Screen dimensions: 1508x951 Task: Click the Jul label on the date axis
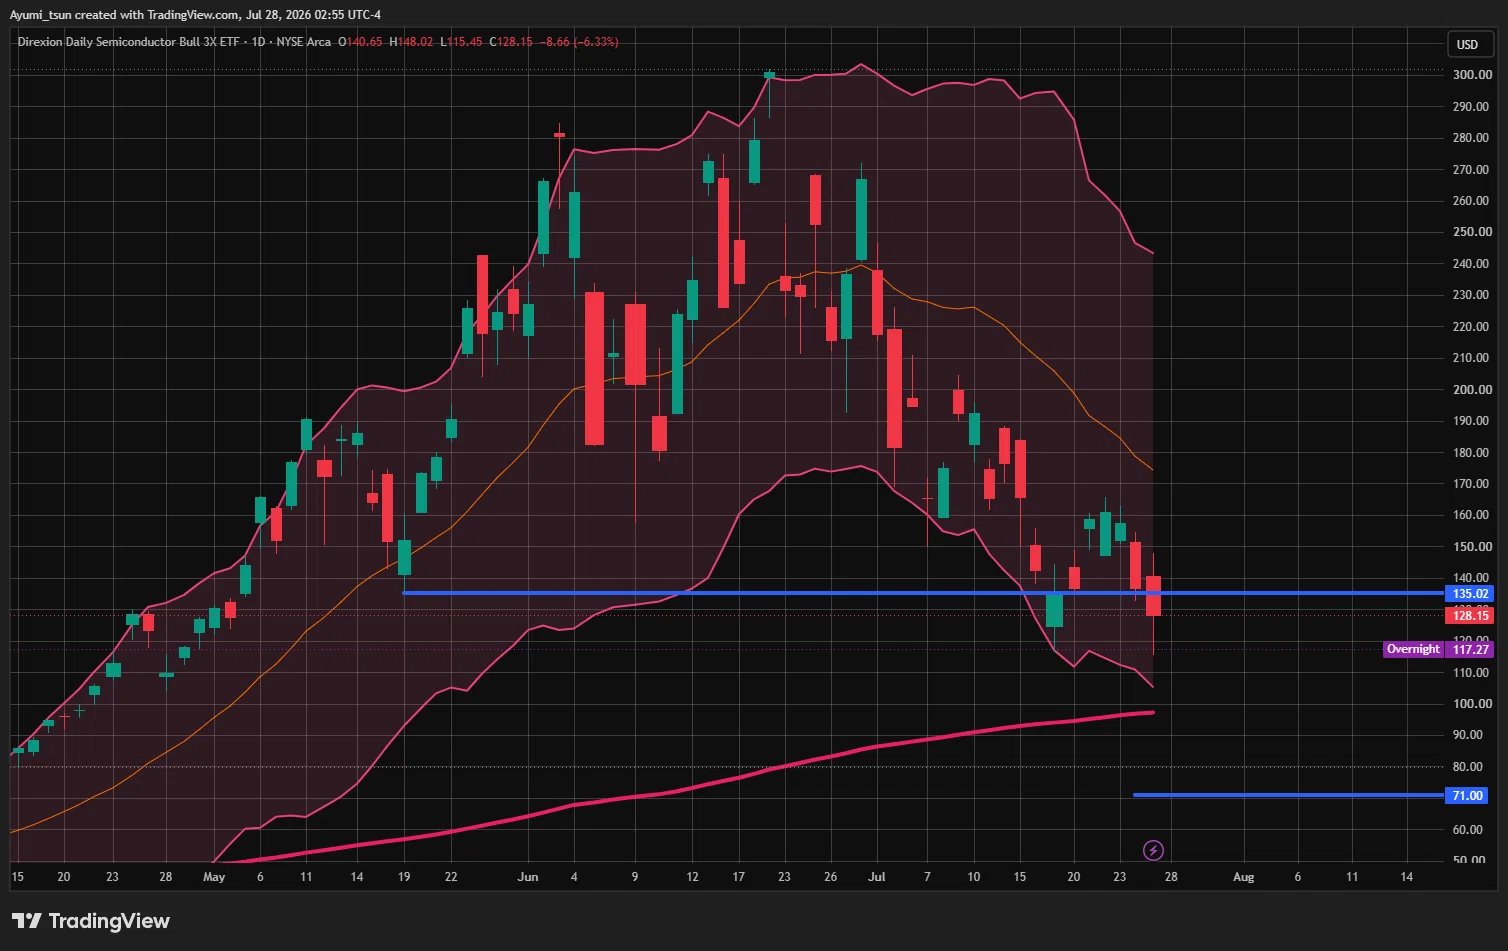click(x=876, y=877)
